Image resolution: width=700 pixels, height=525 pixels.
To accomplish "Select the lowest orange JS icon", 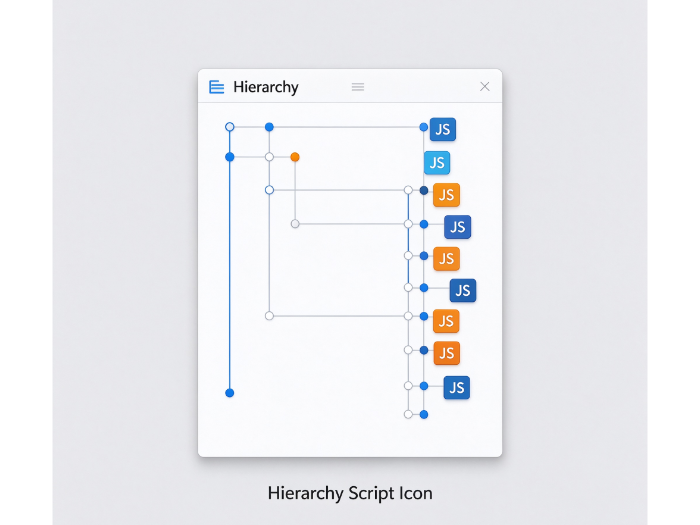I will coord(447,353).
